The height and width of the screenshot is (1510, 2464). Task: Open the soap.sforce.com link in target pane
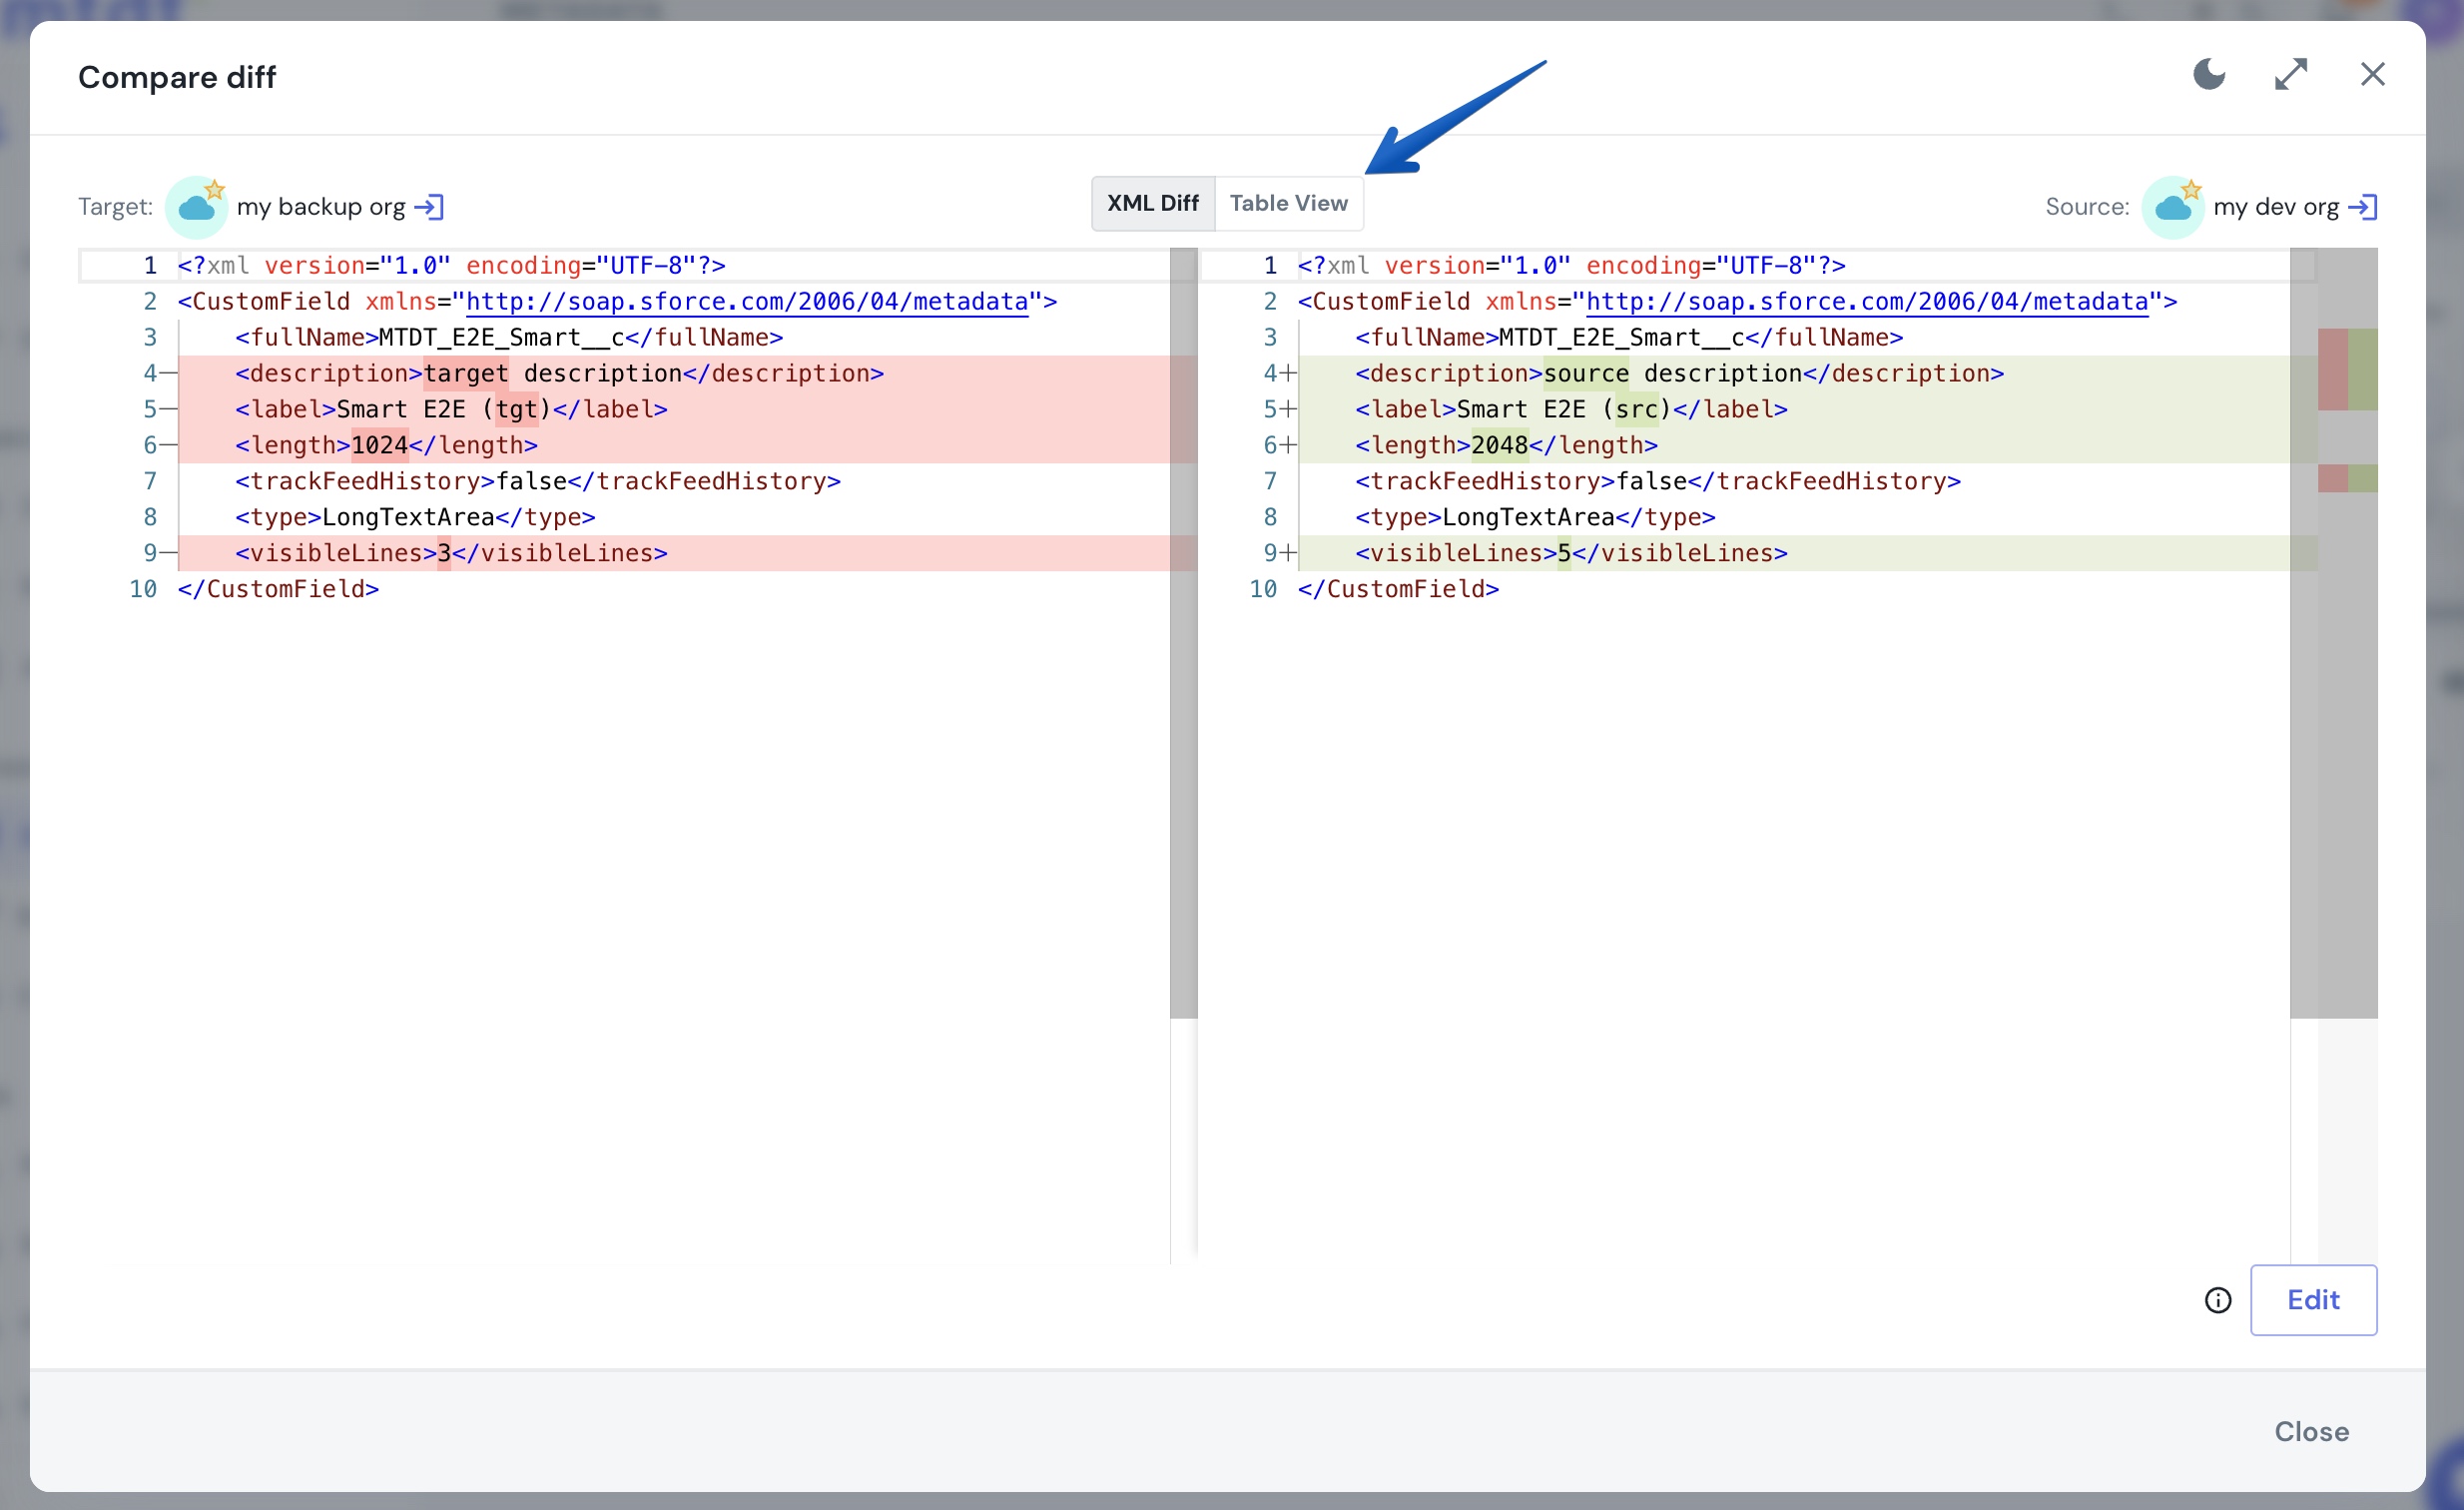click(x=747, y=302)
